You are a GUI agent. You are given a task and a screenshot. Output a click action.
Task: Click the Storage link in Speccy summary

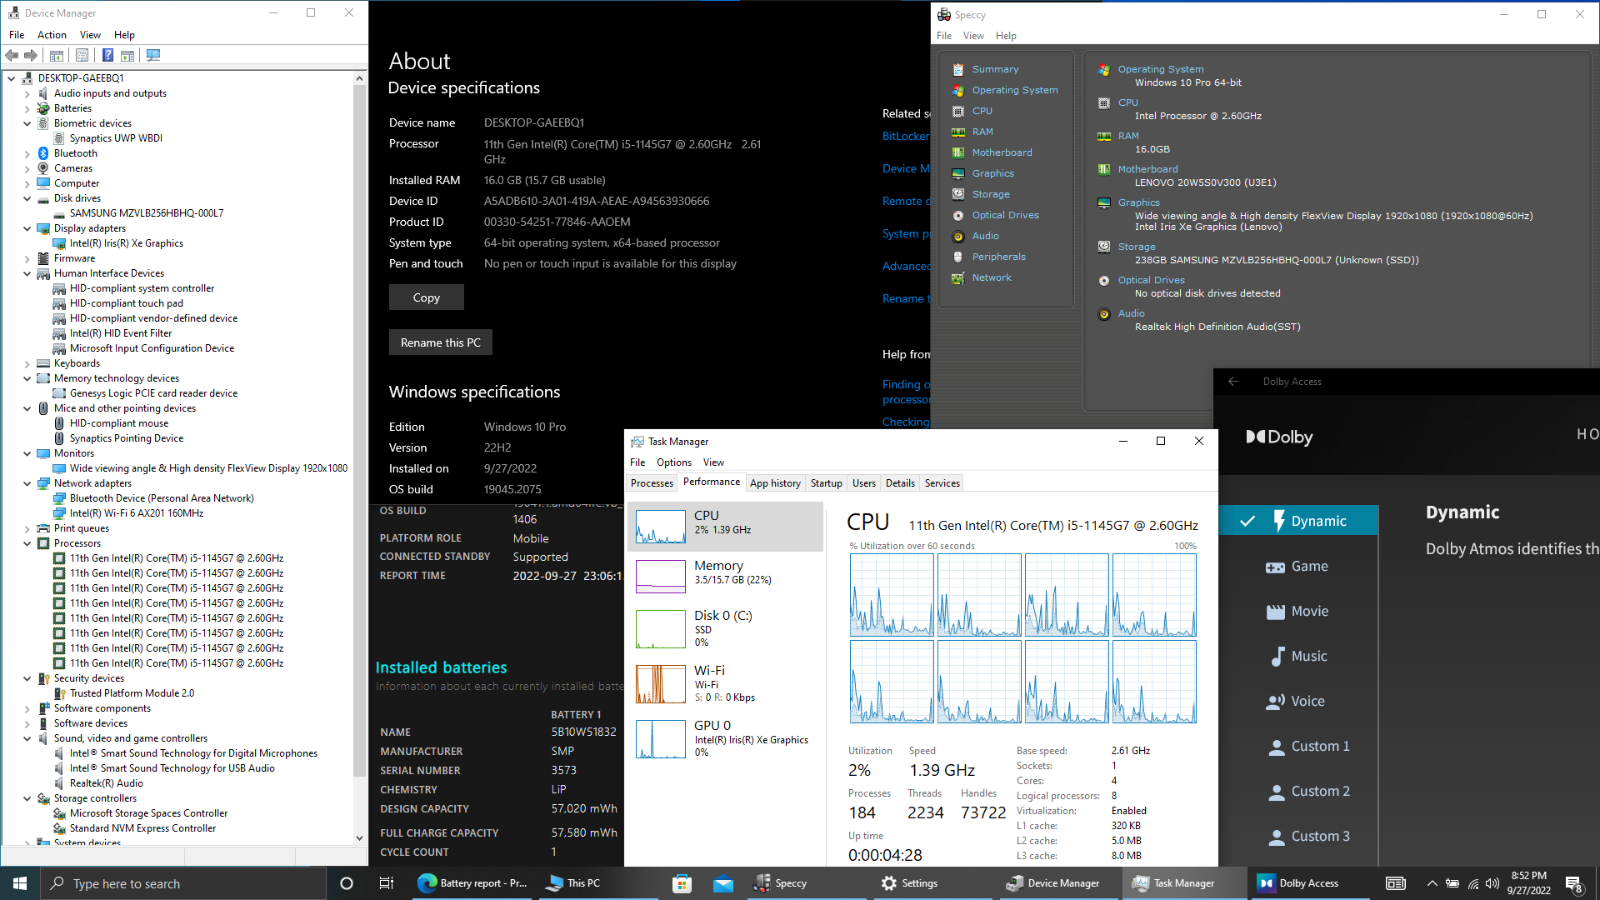click(x=1136, y=246)
